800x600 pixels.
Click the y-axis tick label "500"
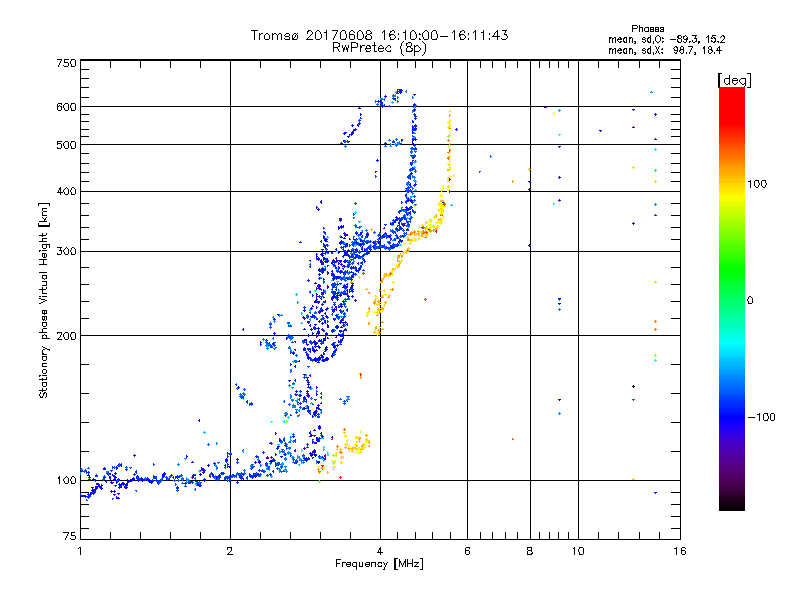click(x=67, y=145)
